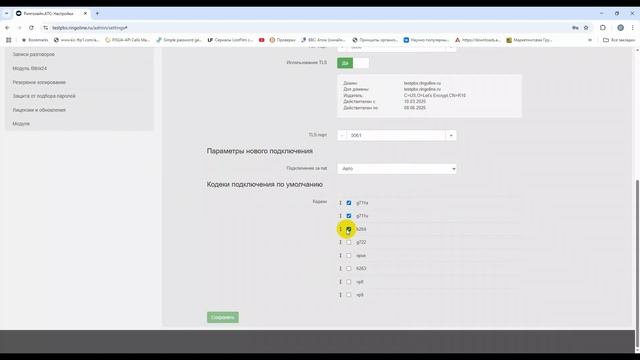Open the 'Bookmarks' bookmark
This screenshot has width=640, height=360.
coord(35,40)
